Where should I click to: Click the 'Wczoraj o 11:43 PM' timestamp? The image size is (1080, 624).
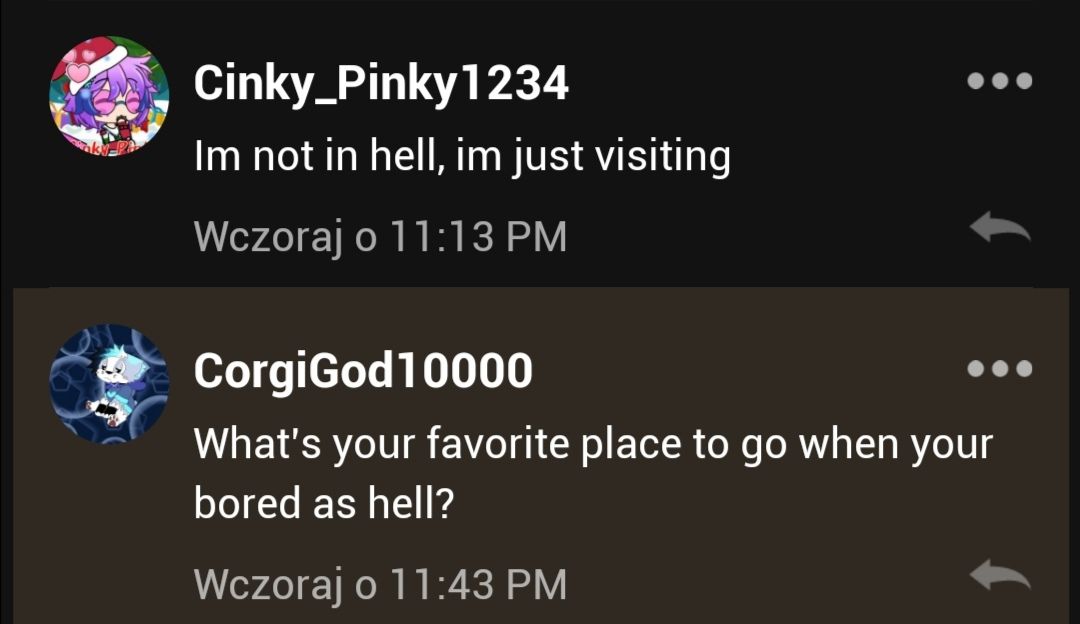click(x=380, y=585)
